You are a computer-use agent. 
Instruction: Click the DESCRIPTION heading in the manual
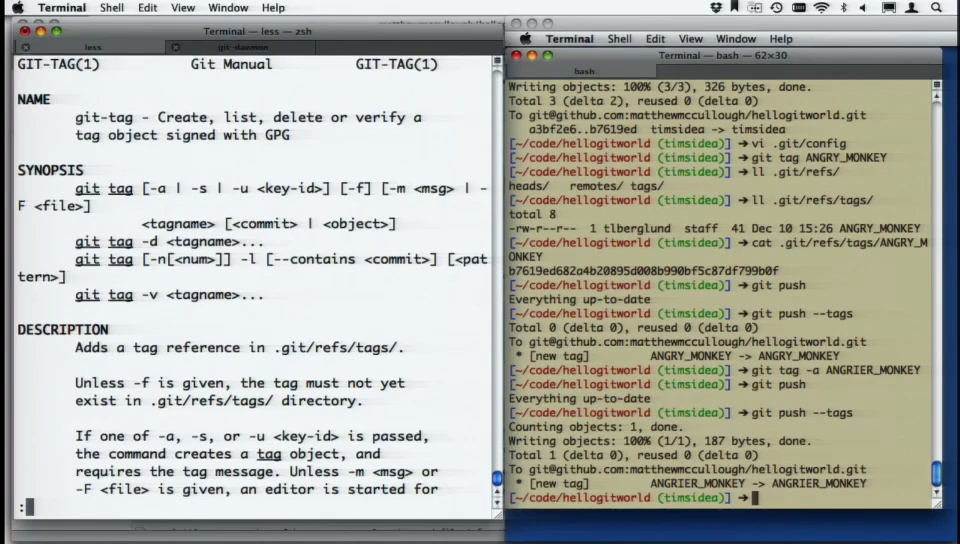pyautogui.click(x=62, y=329)
